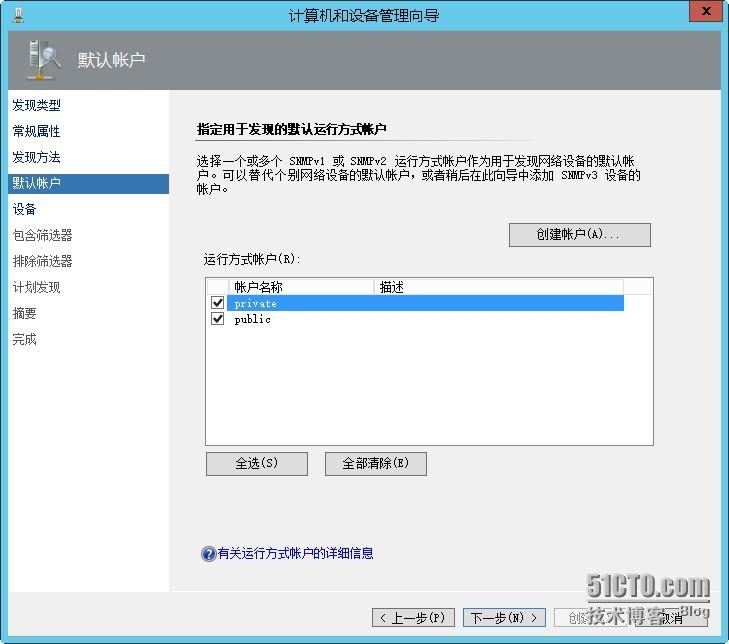729x644 pixels.
Task: Click the blue help question mark icon
Action: point(208,553)
